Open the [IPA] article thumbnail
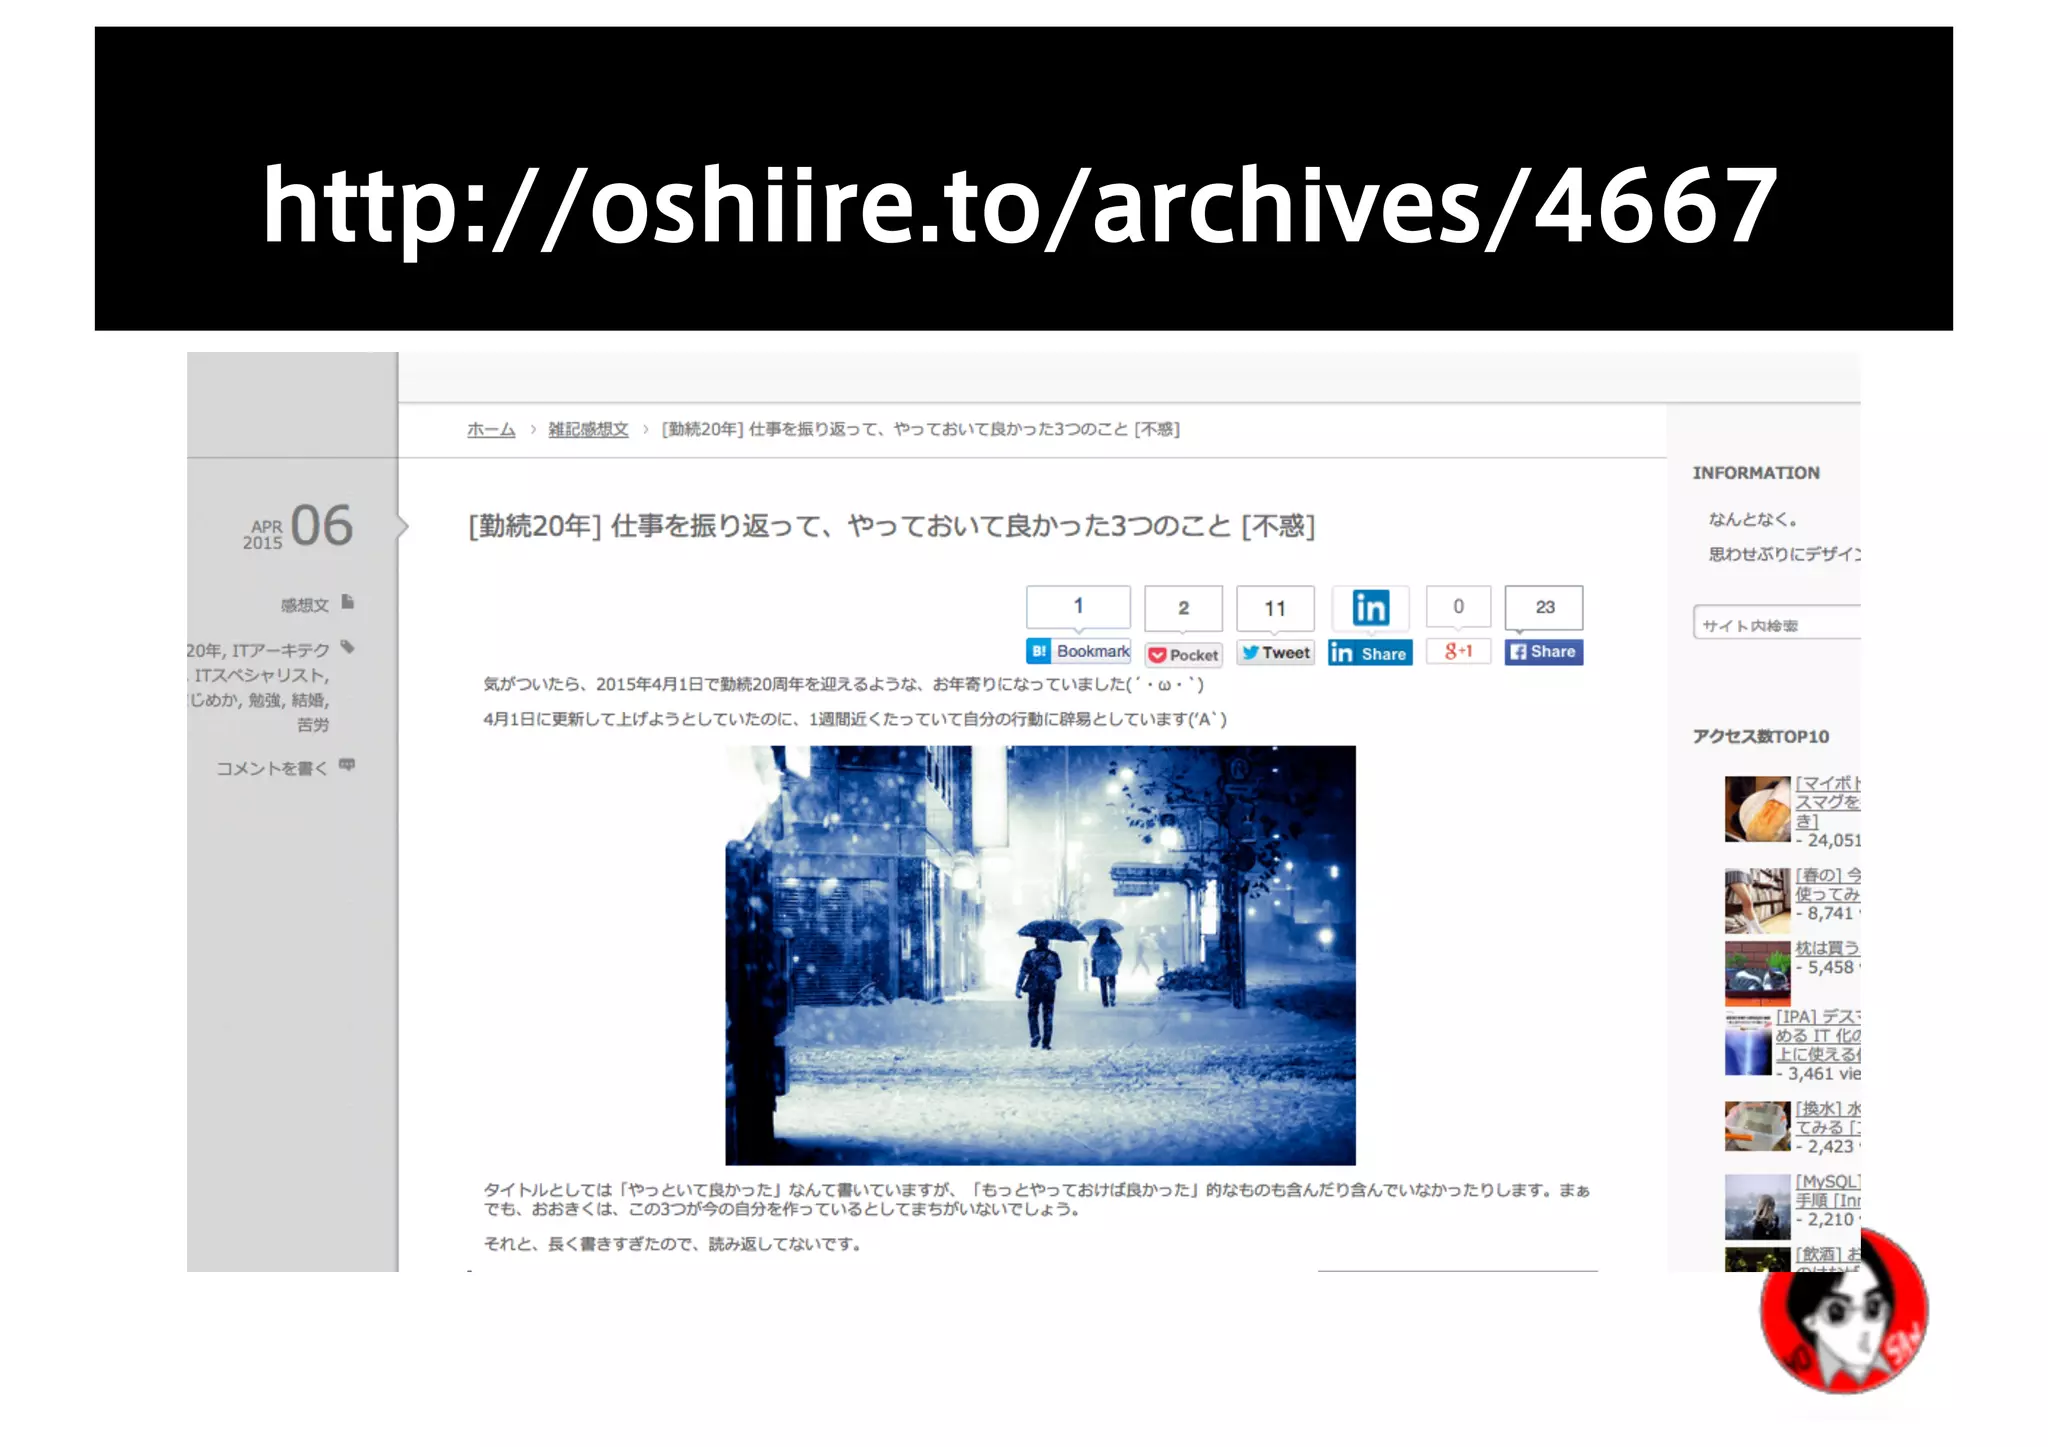2048x1447 pixels. tap(1748, 1043)
